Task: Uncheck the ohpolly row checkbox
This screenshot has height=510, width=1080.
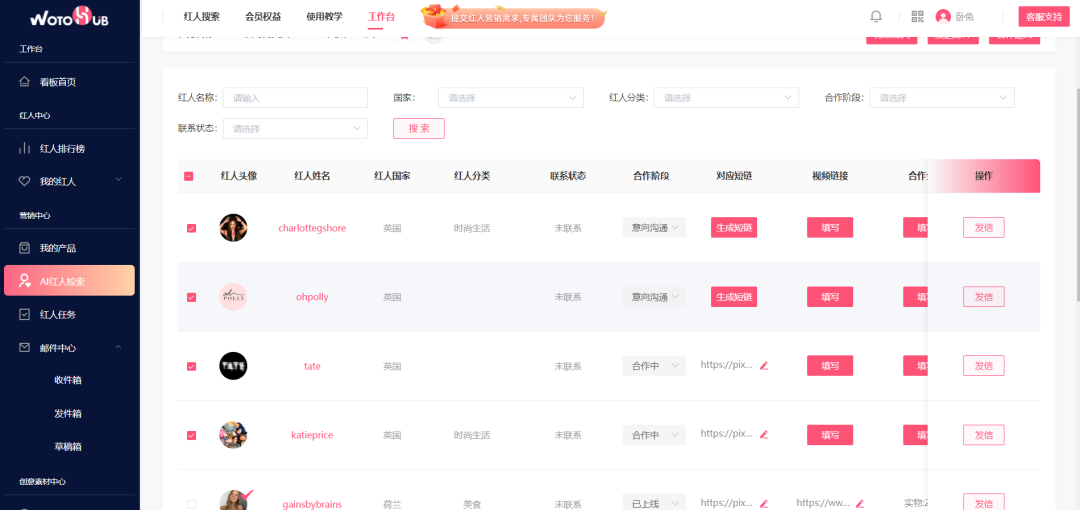Action: (x=191, y=297)
